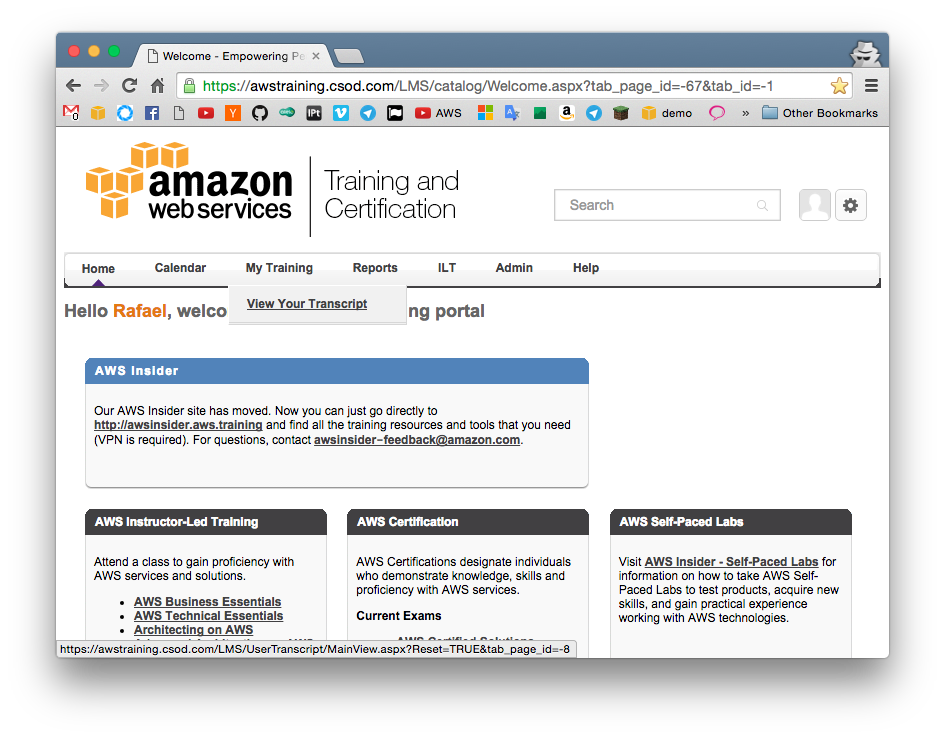Click the incognito spy icon
Image resolution: width=945 pixels, height=738 pixels.
(x=865, y=55)
